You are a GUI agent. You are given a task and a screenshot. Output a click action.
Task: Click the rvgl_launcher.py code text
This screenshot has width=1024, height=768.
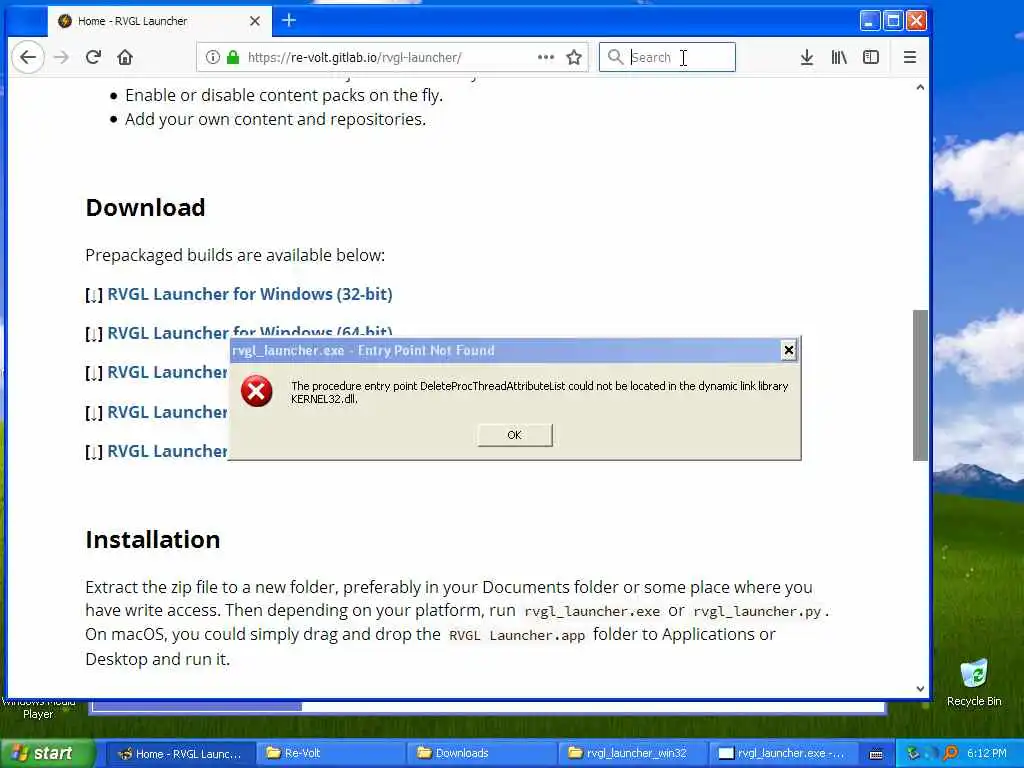[x=757, y=612]
